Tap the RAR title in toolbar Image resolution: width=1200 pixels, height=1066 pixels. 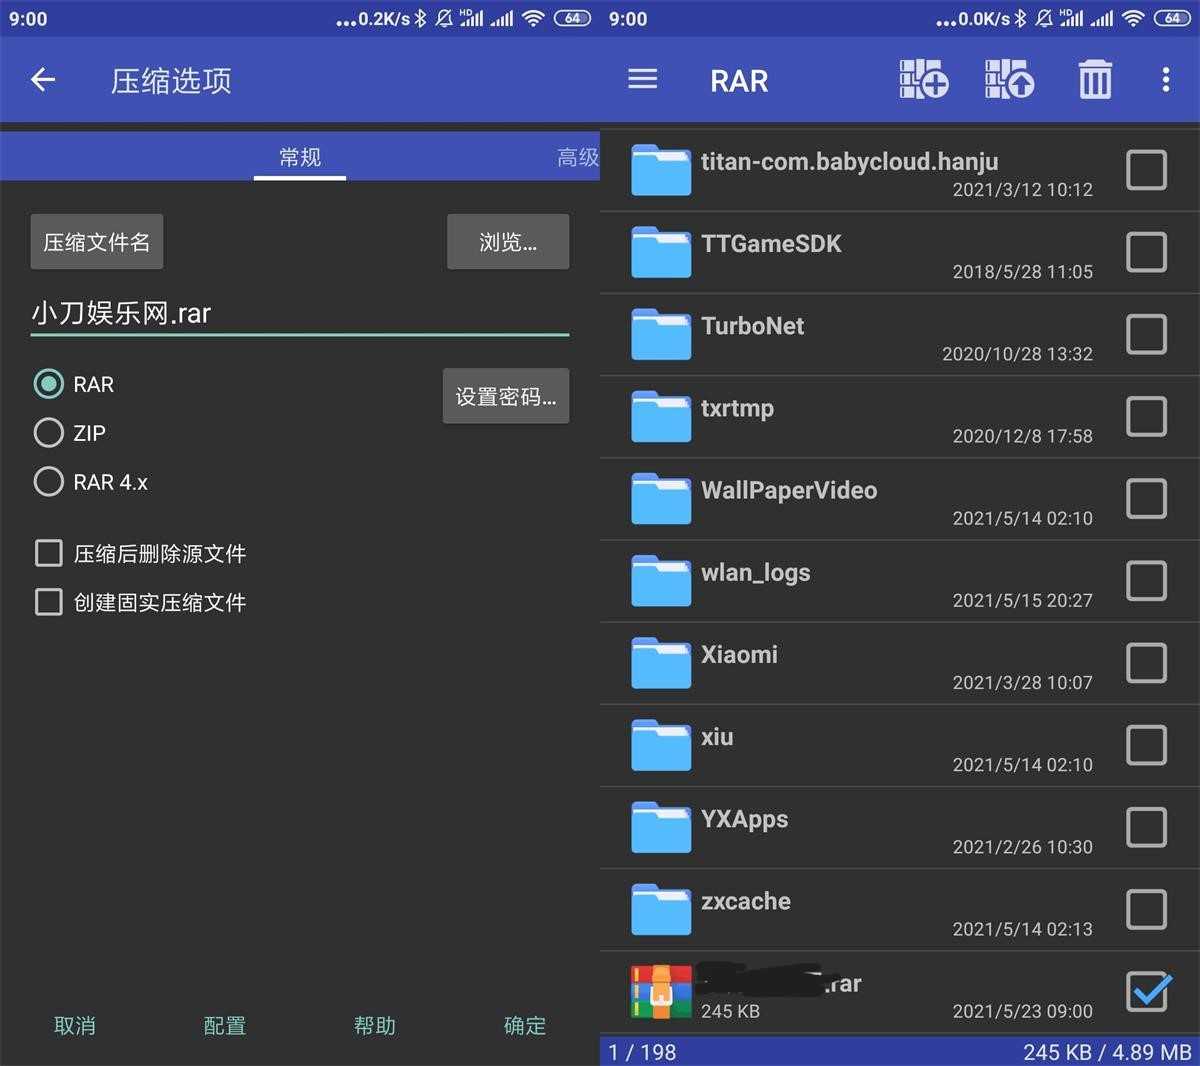point(739,81)
